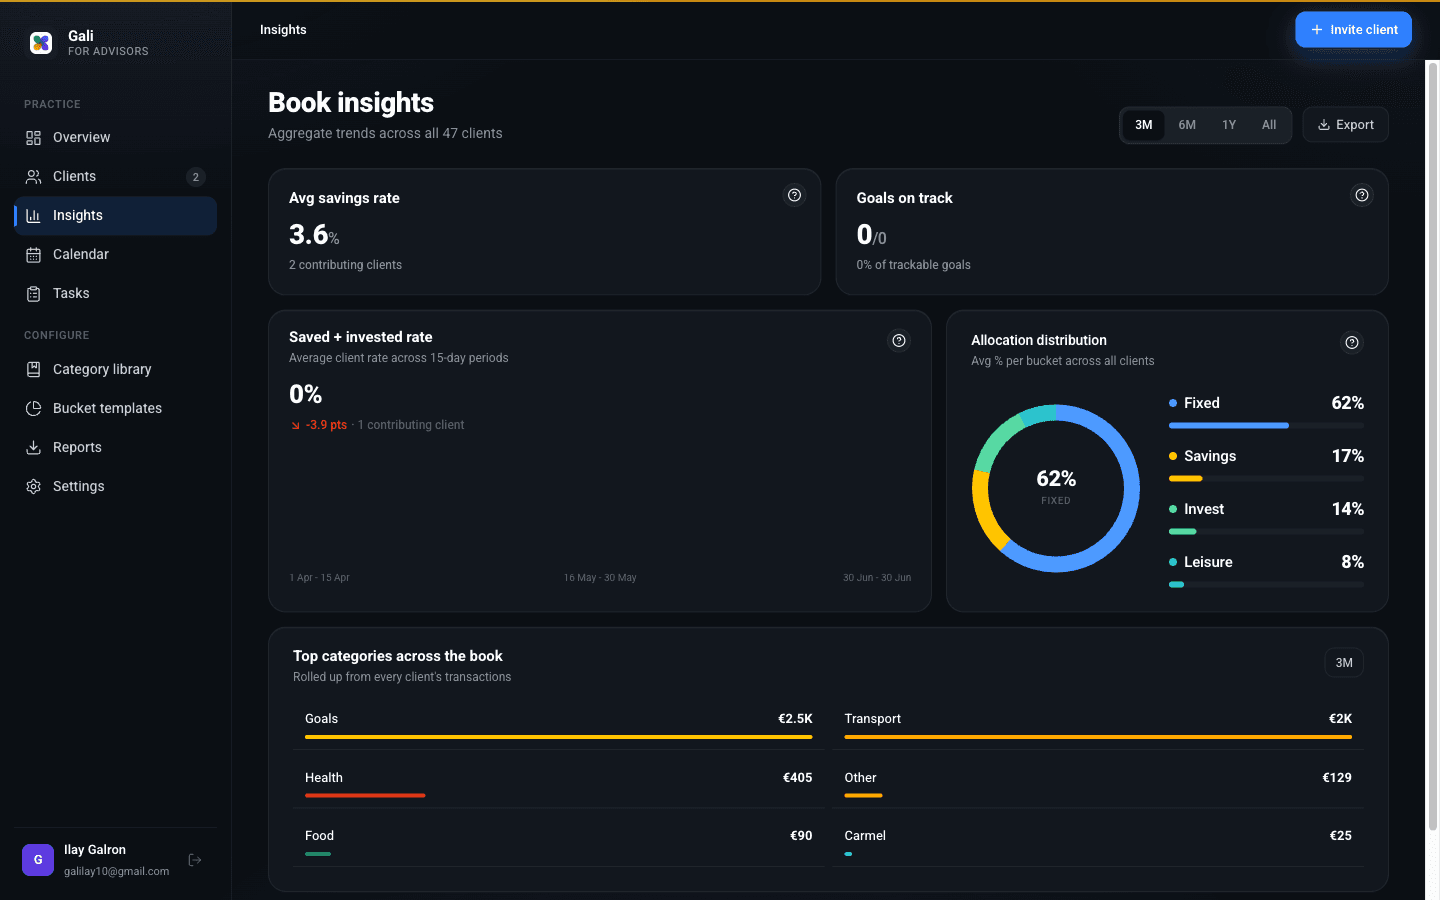Open help for Saved + invested rate
The height and width of the screenshot is (900, 1440).
point(899,341)
